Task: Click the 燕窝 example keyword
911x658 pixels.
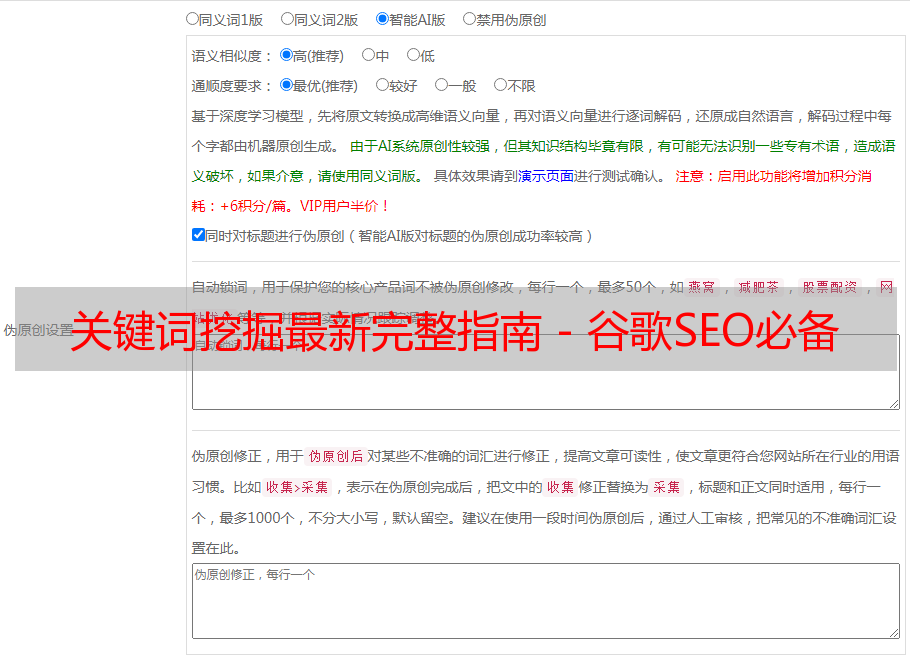Action: click(x=702, y=287)
